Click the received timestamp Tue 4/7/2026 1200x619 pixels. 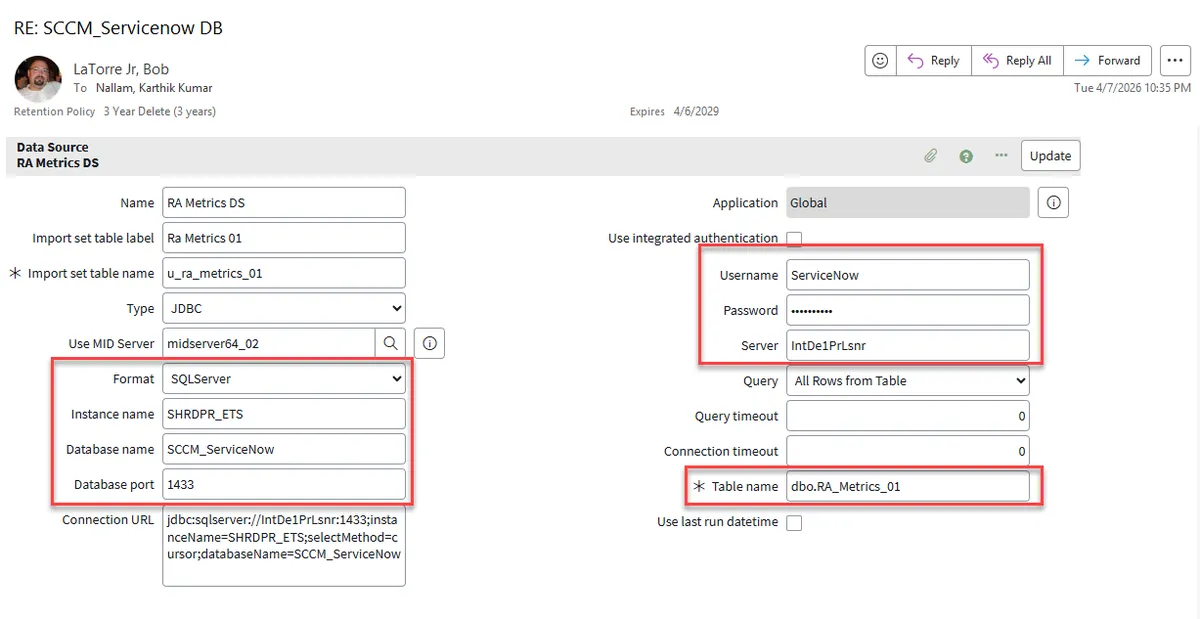pyautogui.click(x=1131, y=88)
